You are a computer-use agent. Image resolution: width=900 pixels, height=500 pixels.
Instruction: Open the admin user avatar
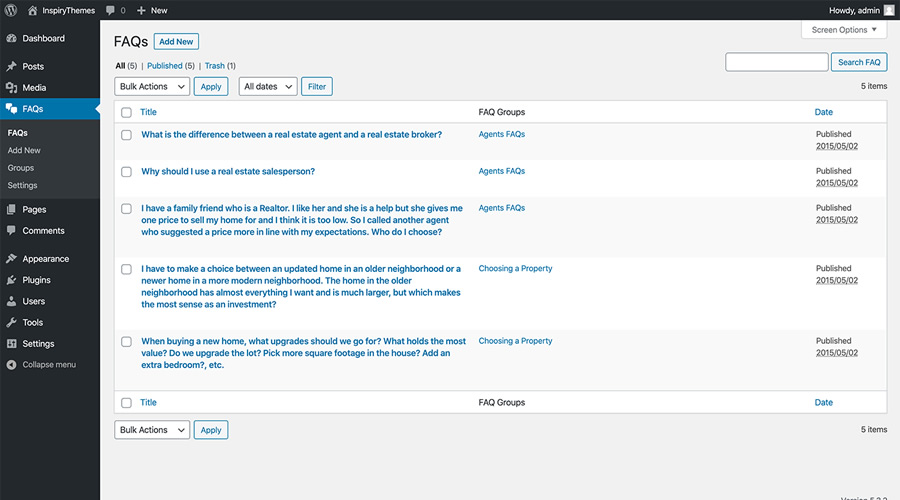(x=889, y=10)
